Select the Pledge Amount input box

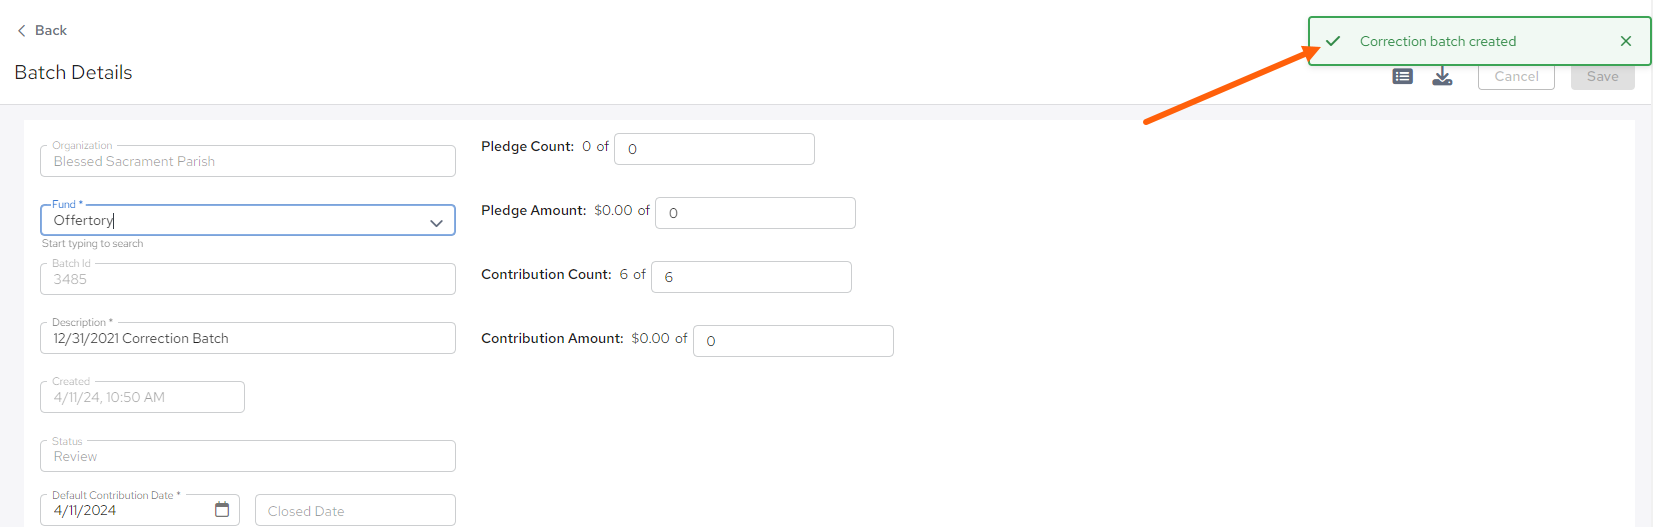point(755,213)
